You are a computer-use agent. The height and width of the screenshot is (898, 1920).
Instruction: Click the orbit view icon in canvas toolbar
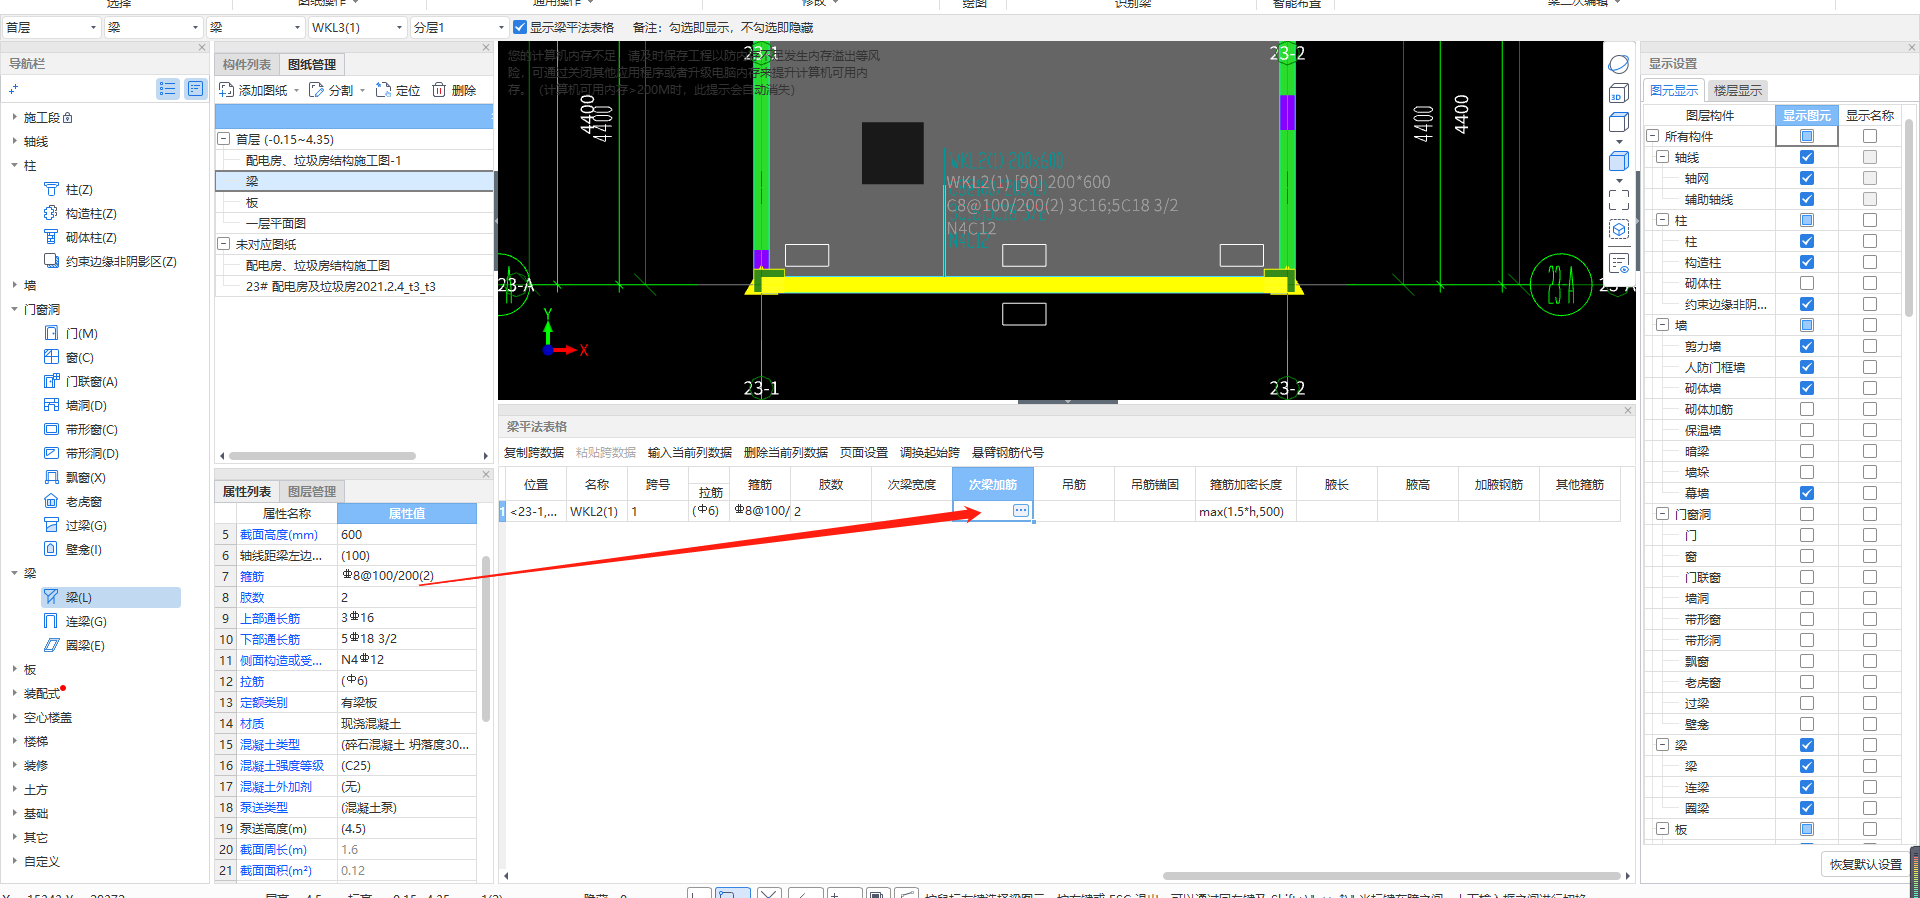point(1619,64)
